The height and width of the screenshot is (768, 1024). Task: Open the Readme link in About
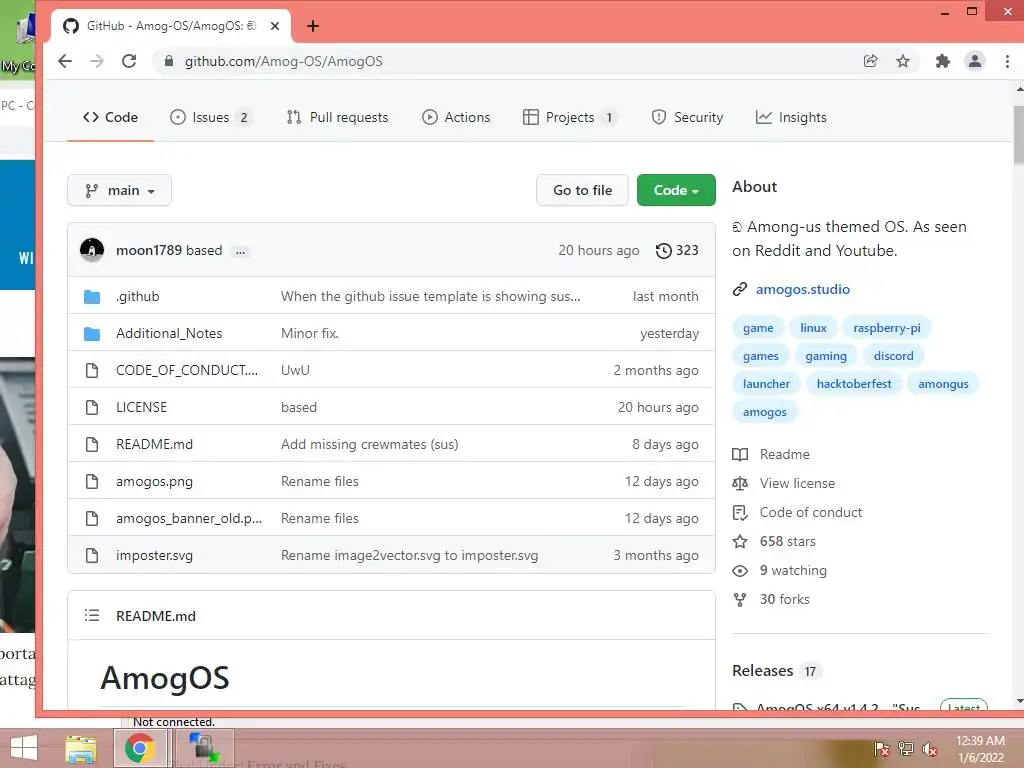tap(784, 455)
